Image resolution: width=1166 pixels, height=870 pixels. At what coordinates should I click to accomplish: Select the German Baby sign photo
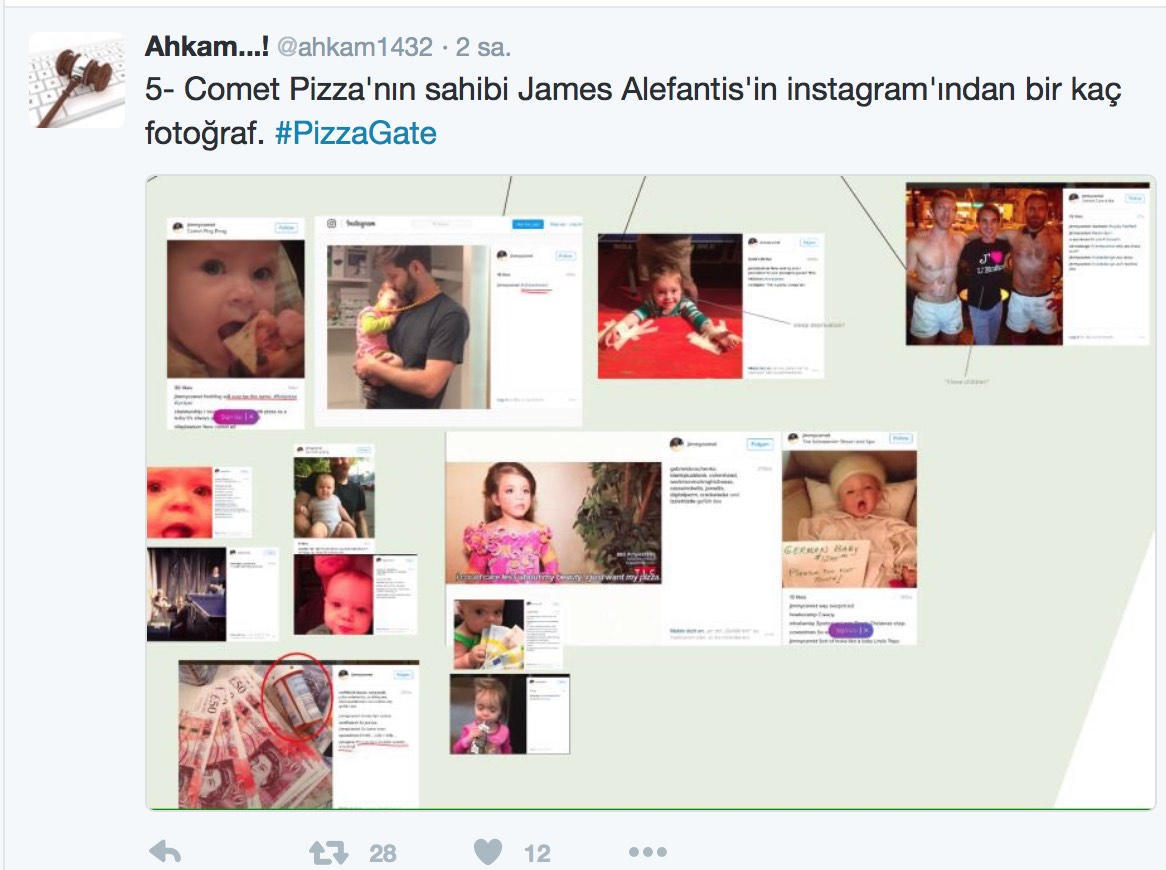tap(849, 518)
